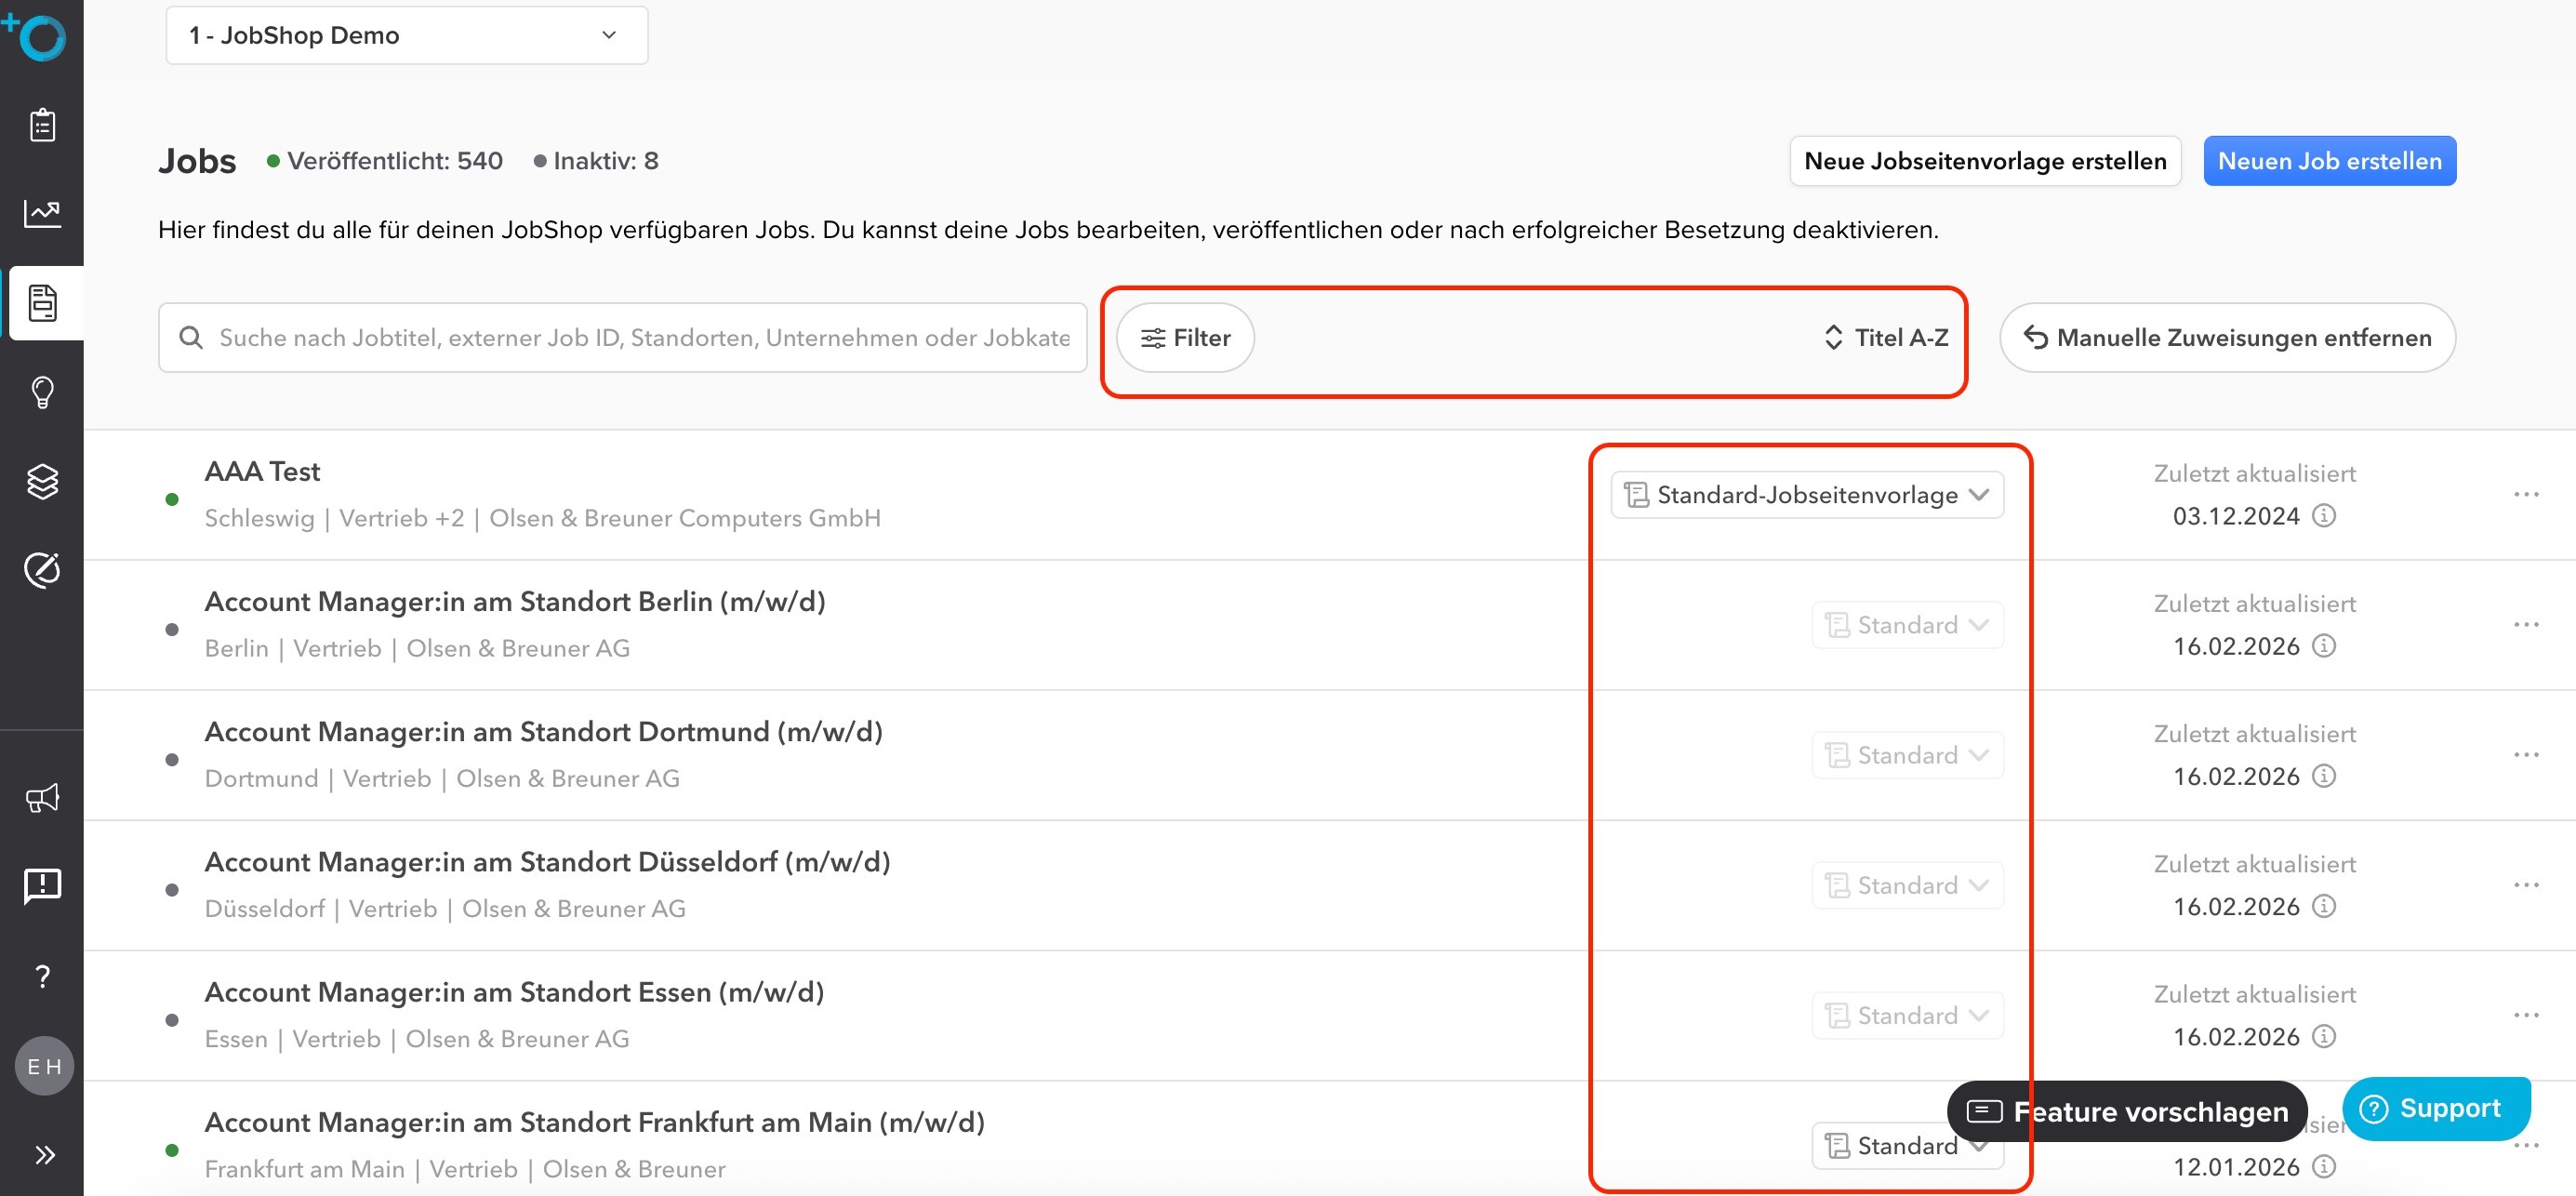Viewport: 2576px width, 1196px height.
Task: Click Neuen Job erstellen button
Action: click(2329, 161)
